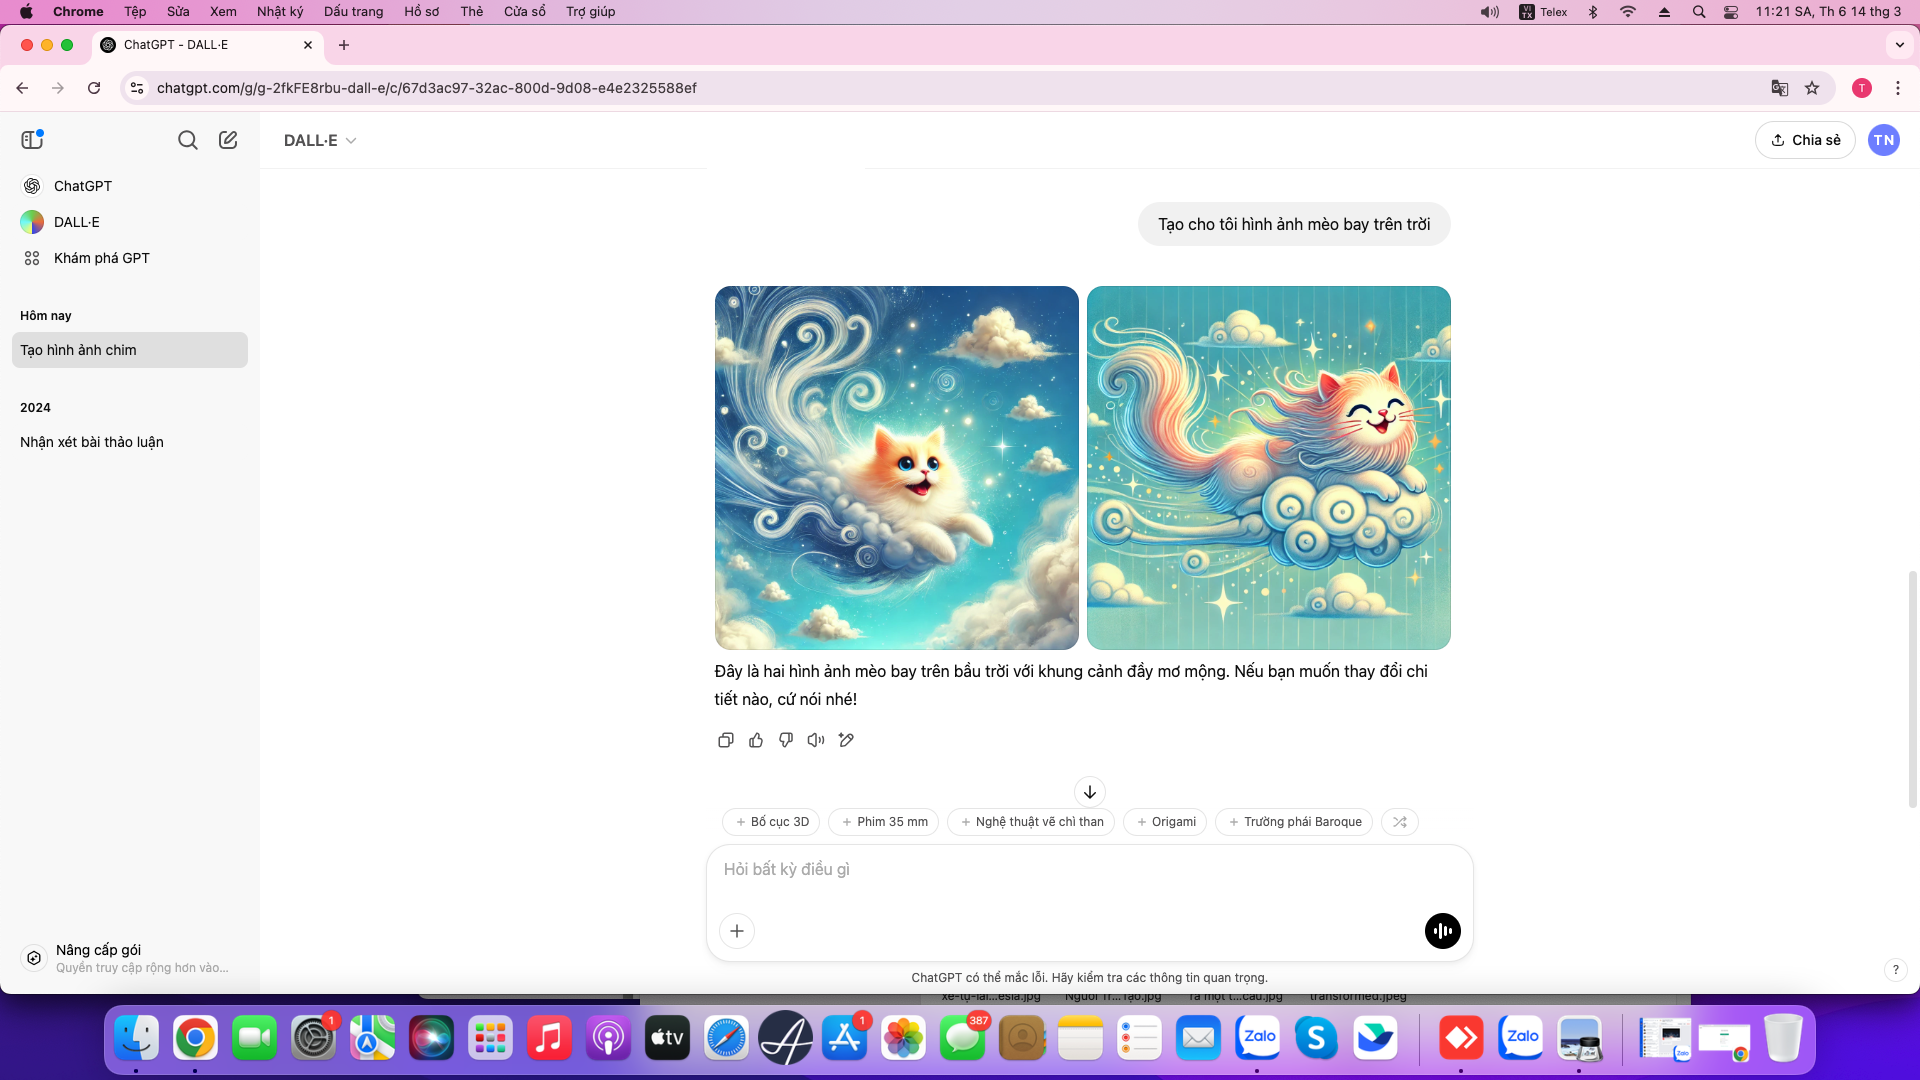Open DALL·E GPT in the sidebar
The image size is (1920, 1080).
coord(130,222)
